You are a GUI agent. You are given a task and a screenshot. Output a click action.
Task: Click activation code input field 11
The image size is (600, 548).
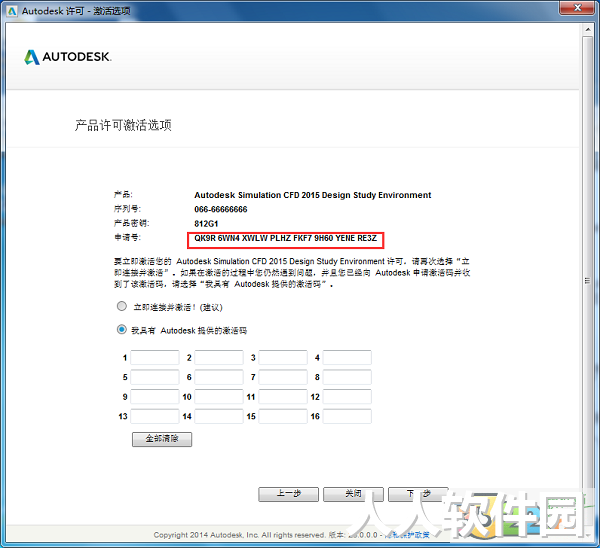click(283, 396)
